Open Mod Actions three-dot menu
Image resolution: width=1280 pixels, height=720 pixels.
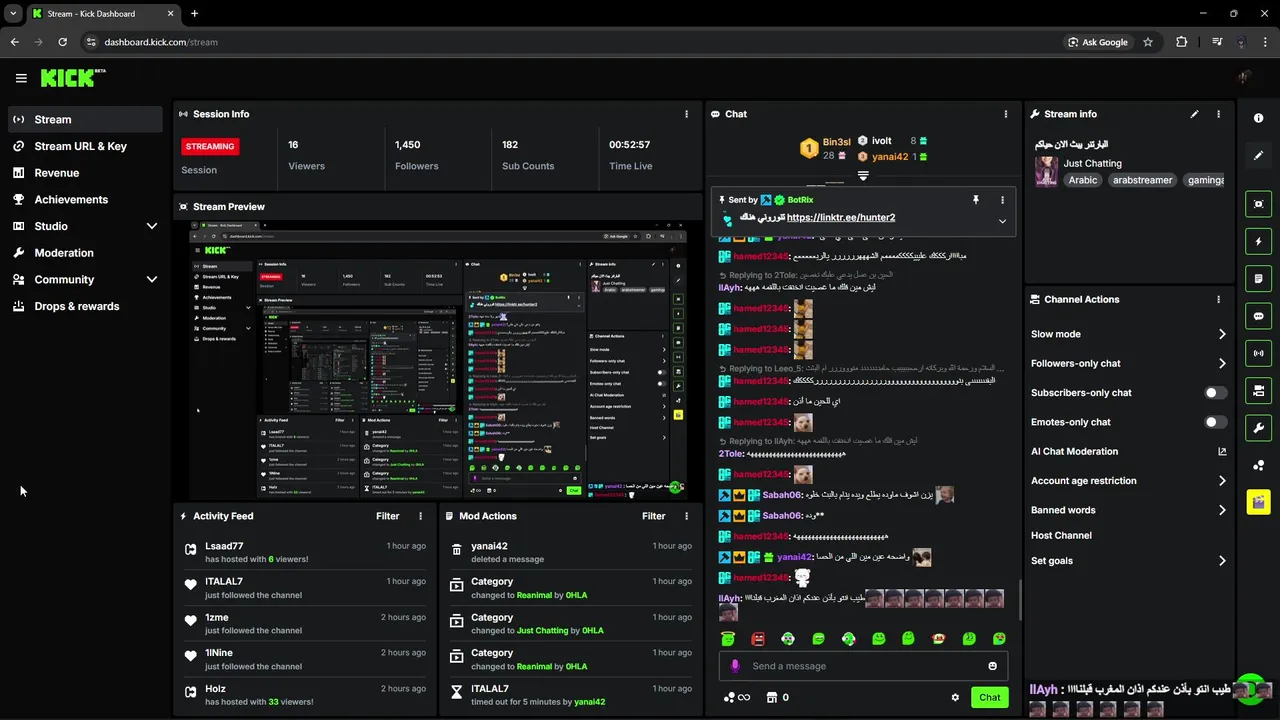[x=686, y=516]
